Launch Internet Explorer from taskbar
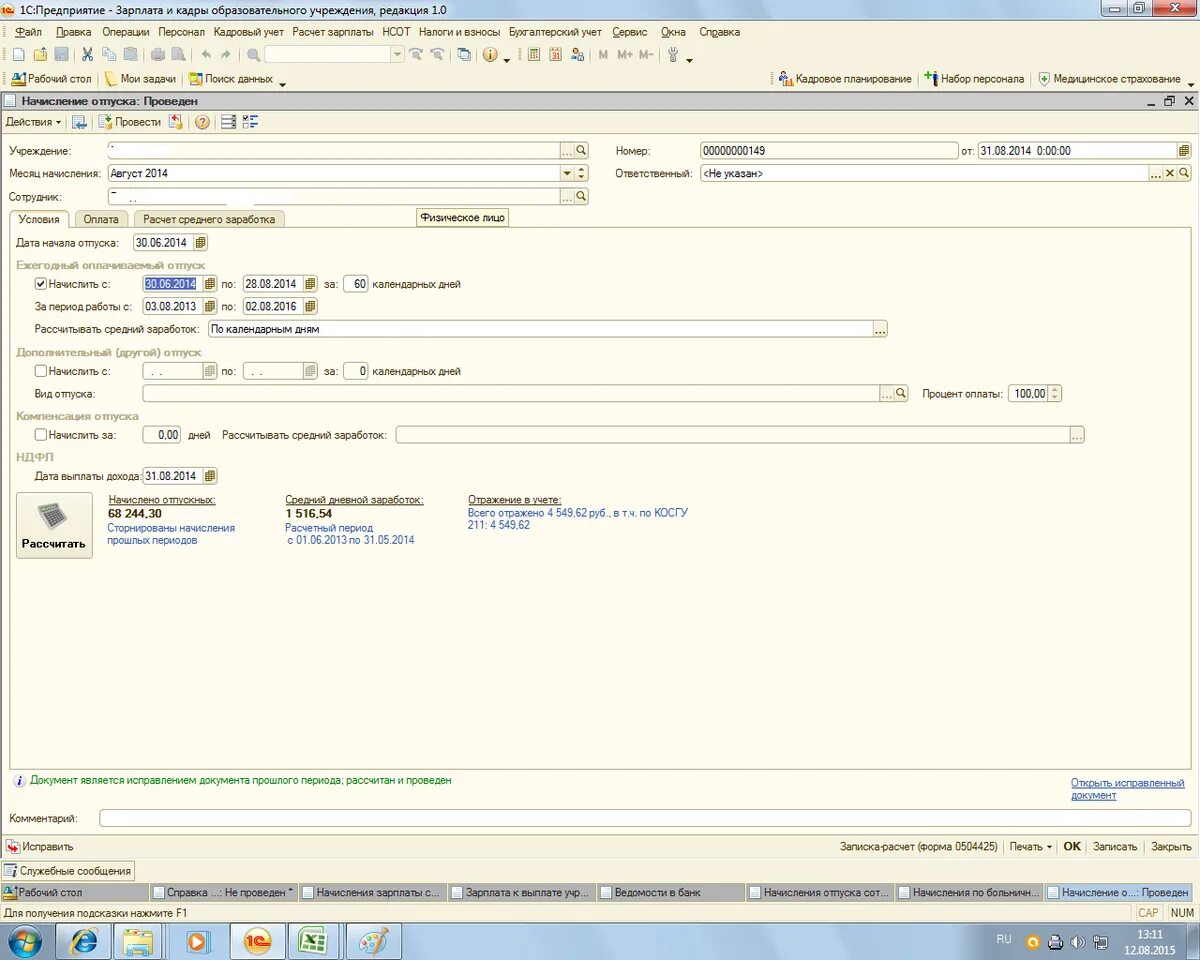Screen dimensions: 1200x960 tap(83, 941)
